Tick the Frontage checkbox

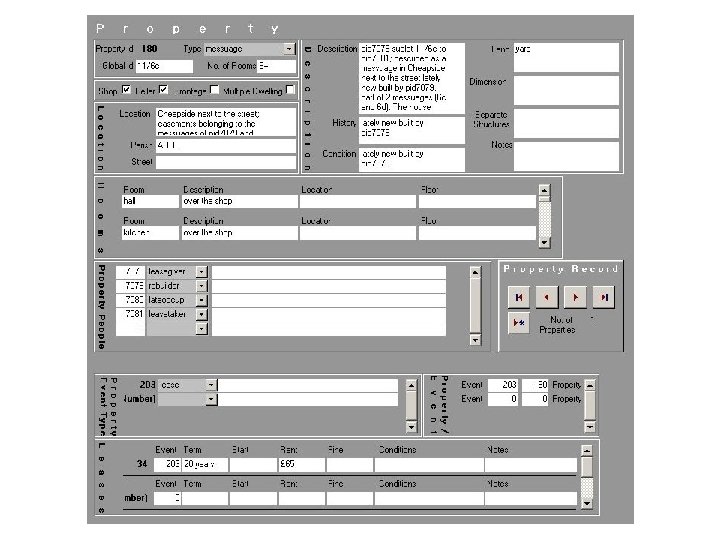(214, 90)
